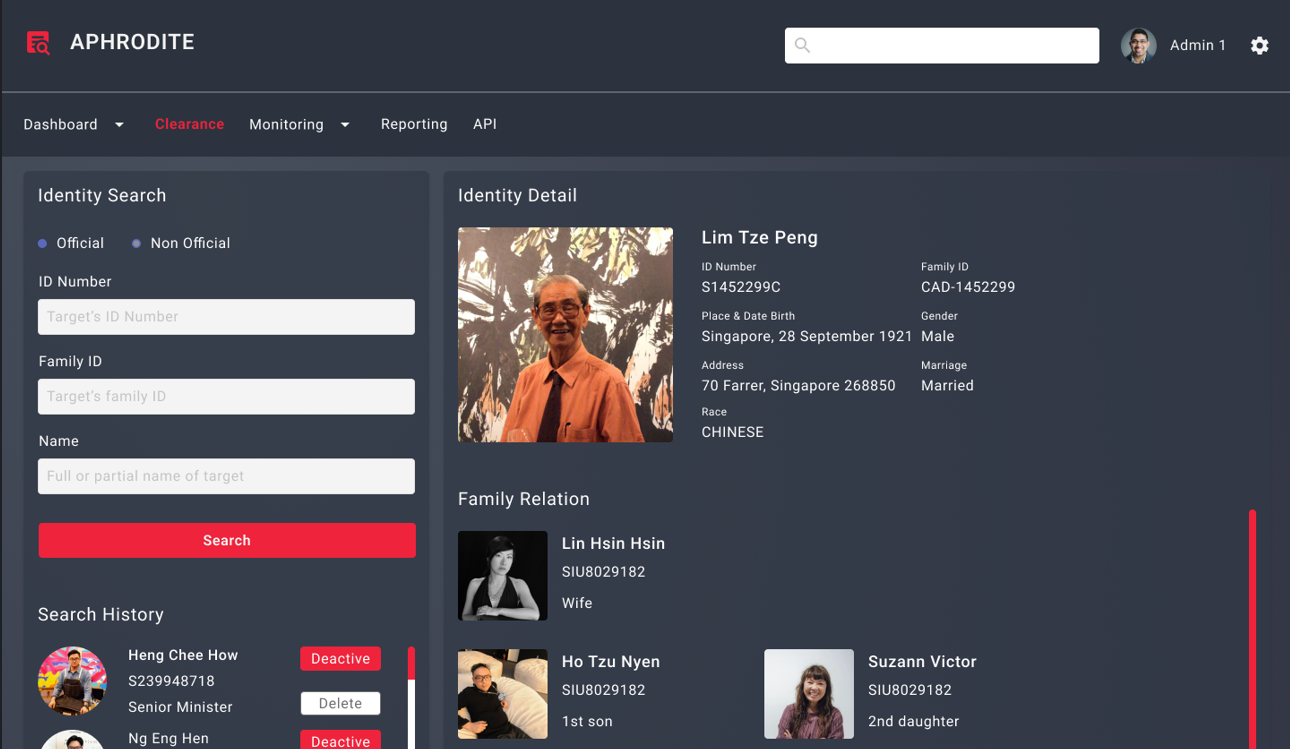
Task: Click the Senior Minister label
Action: click(x=180, y=707)
